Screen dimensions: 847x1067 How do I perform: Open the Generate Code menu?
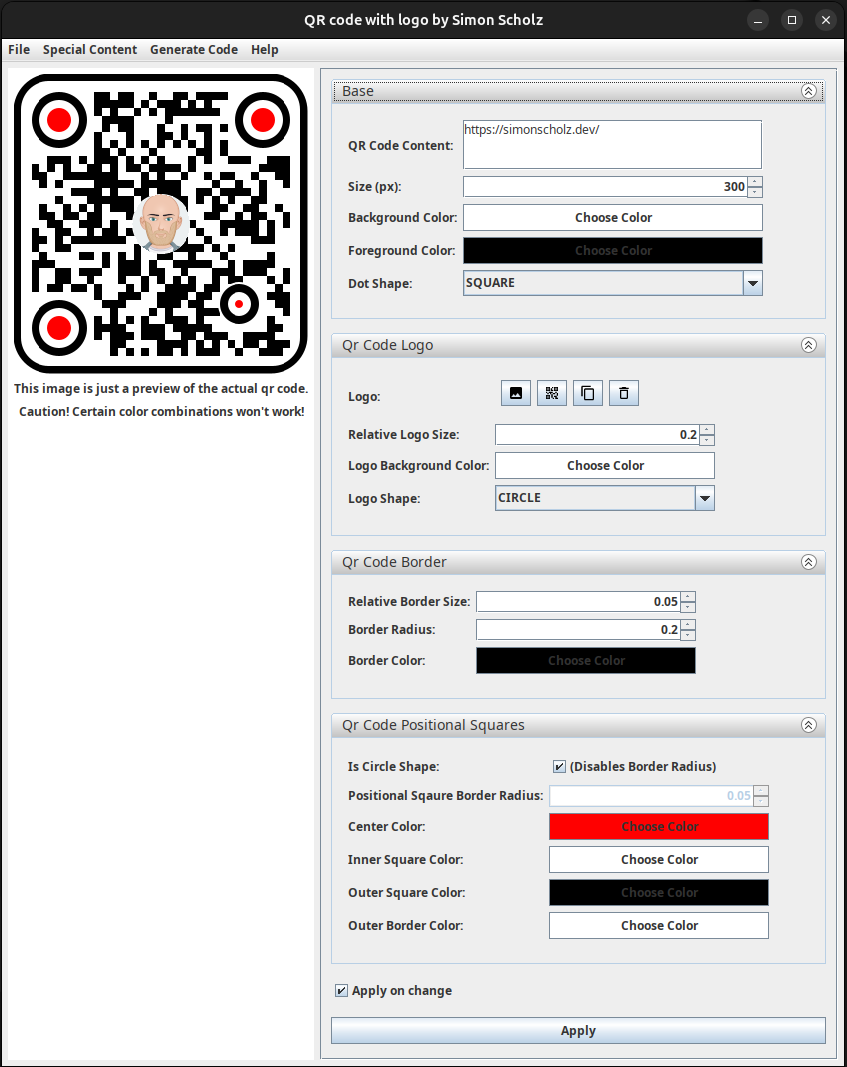coord(194,50)
